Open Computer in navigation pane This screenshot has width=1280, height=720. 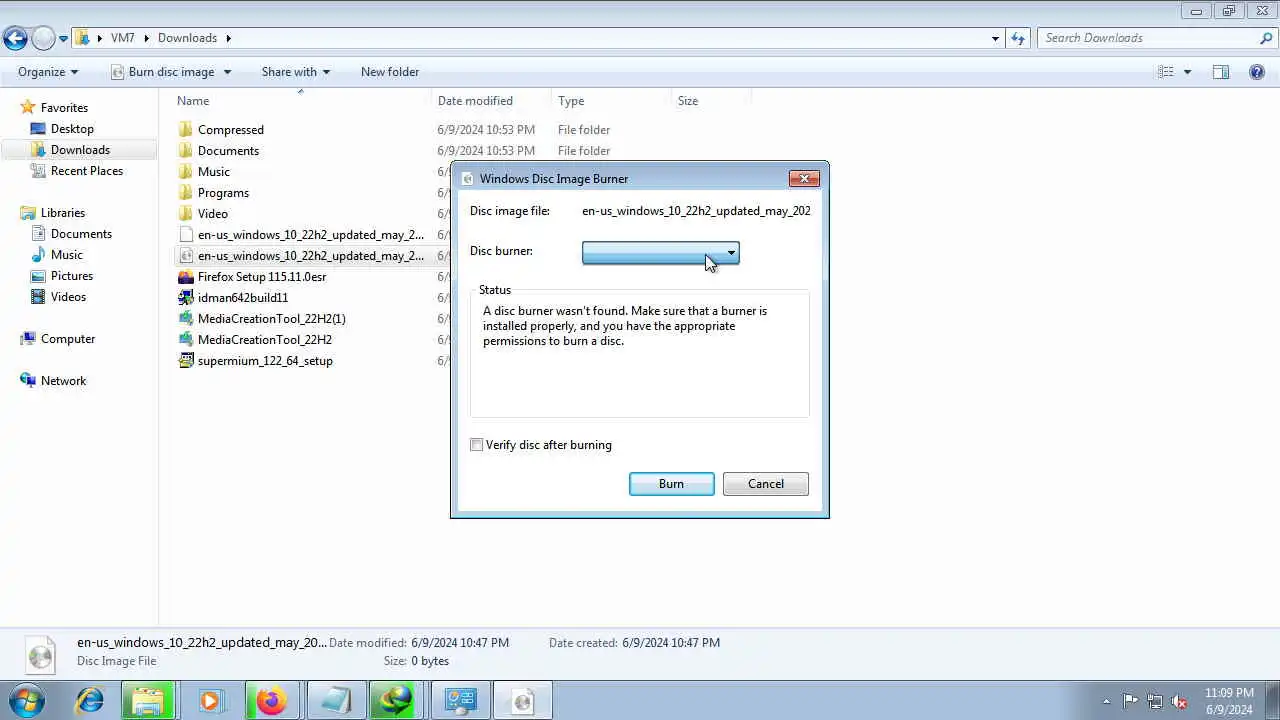[68, 339]
